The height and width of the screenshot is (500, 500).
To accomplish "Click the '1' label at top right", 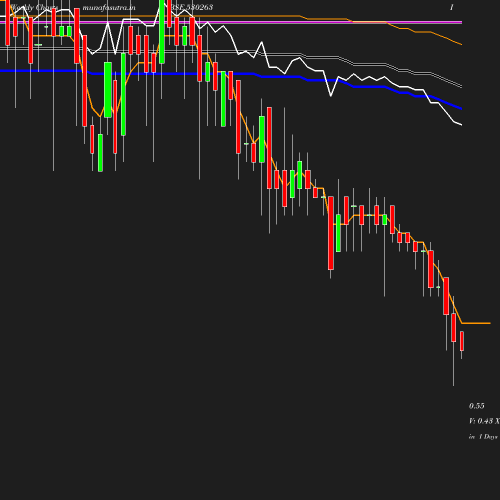I will [x=452, y=7].
